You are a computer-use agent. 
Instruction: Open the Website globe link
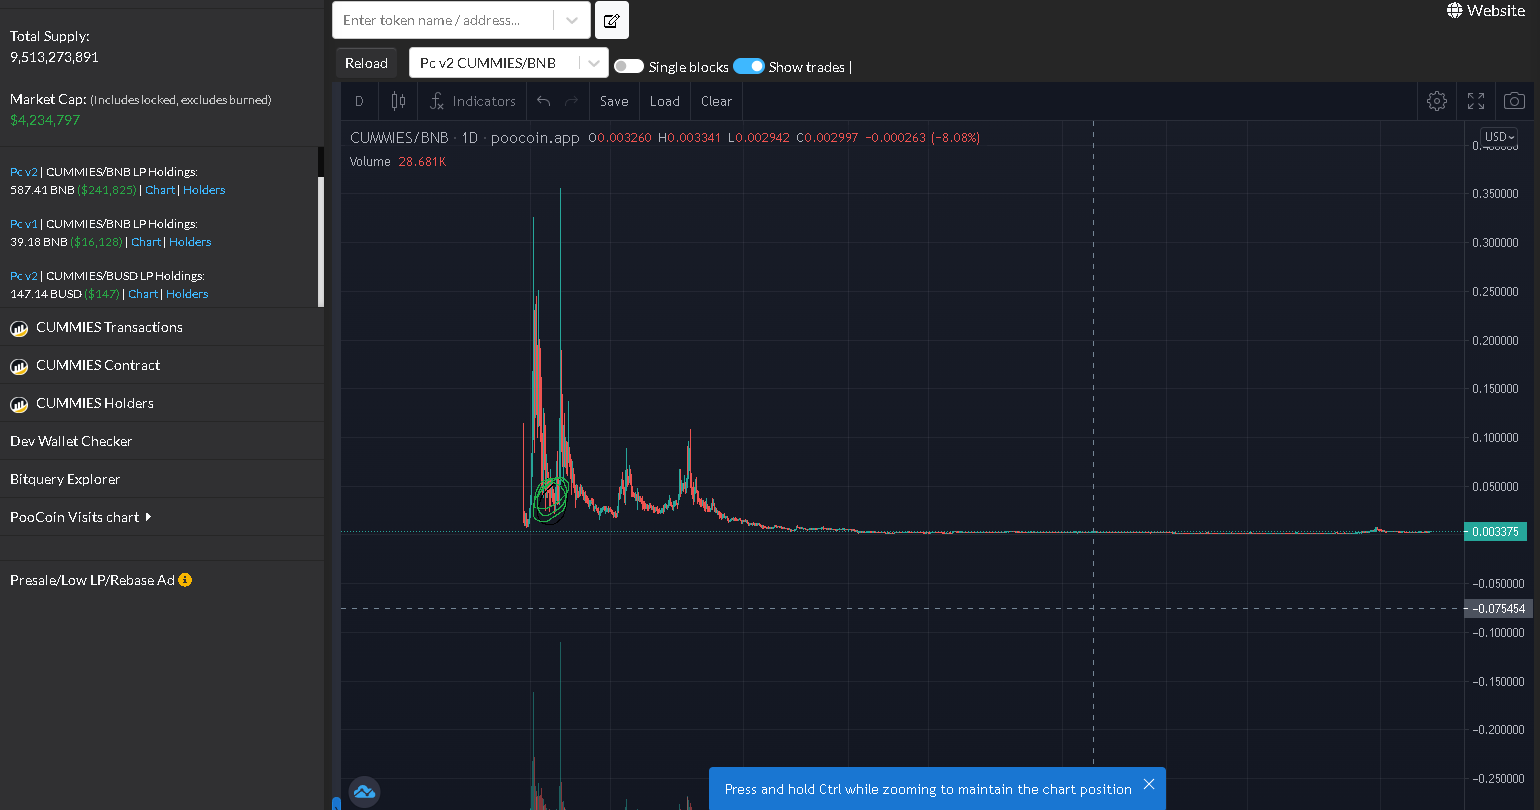(x=1485, y=11)
